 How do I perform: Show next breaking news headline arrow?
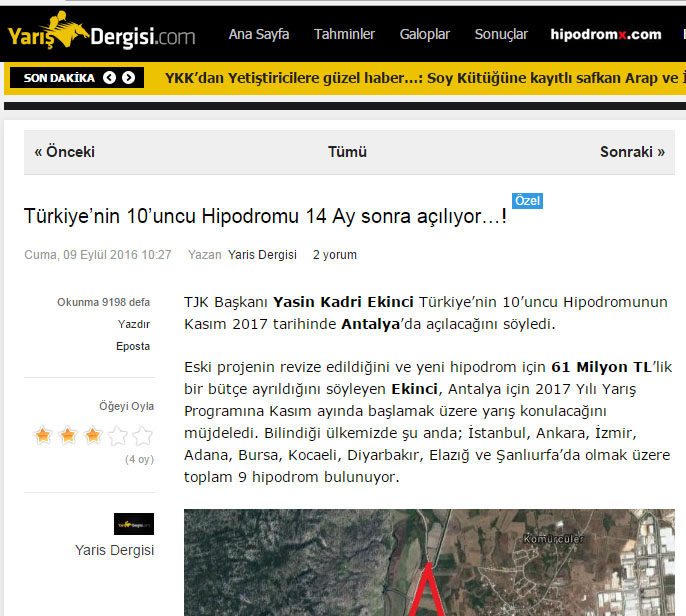129,78
